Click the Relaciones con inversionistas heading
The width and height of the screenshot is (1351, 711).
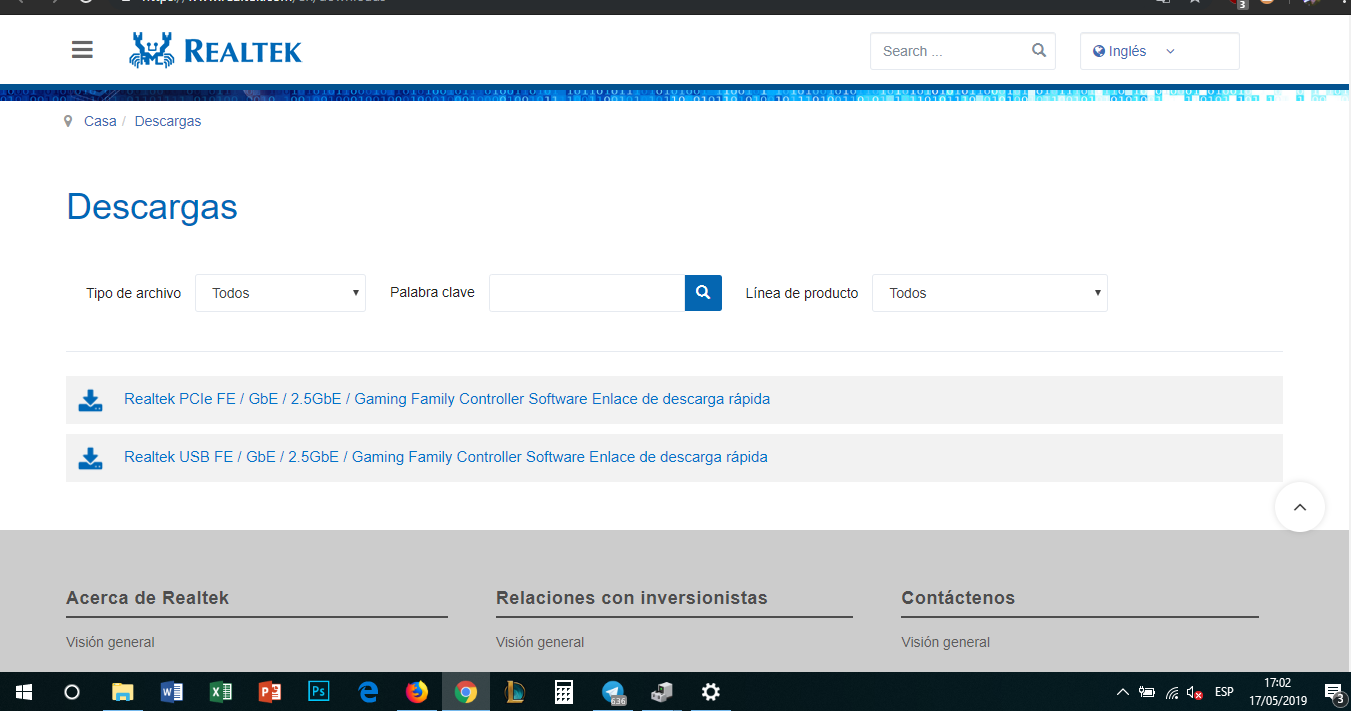632,598
